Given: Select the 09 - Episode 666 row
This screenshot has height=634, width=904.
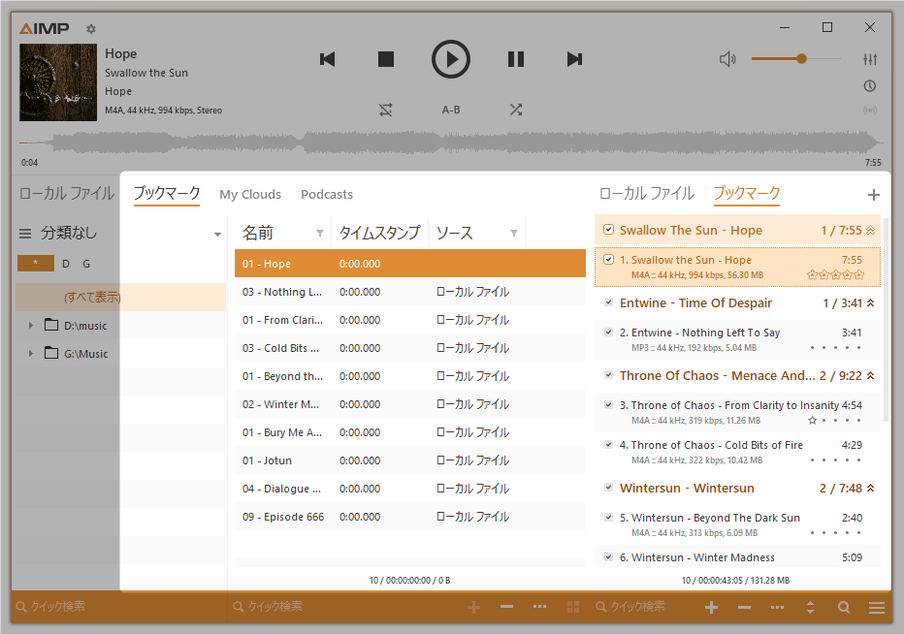Looking at the screenshot, I should (410, 517).
